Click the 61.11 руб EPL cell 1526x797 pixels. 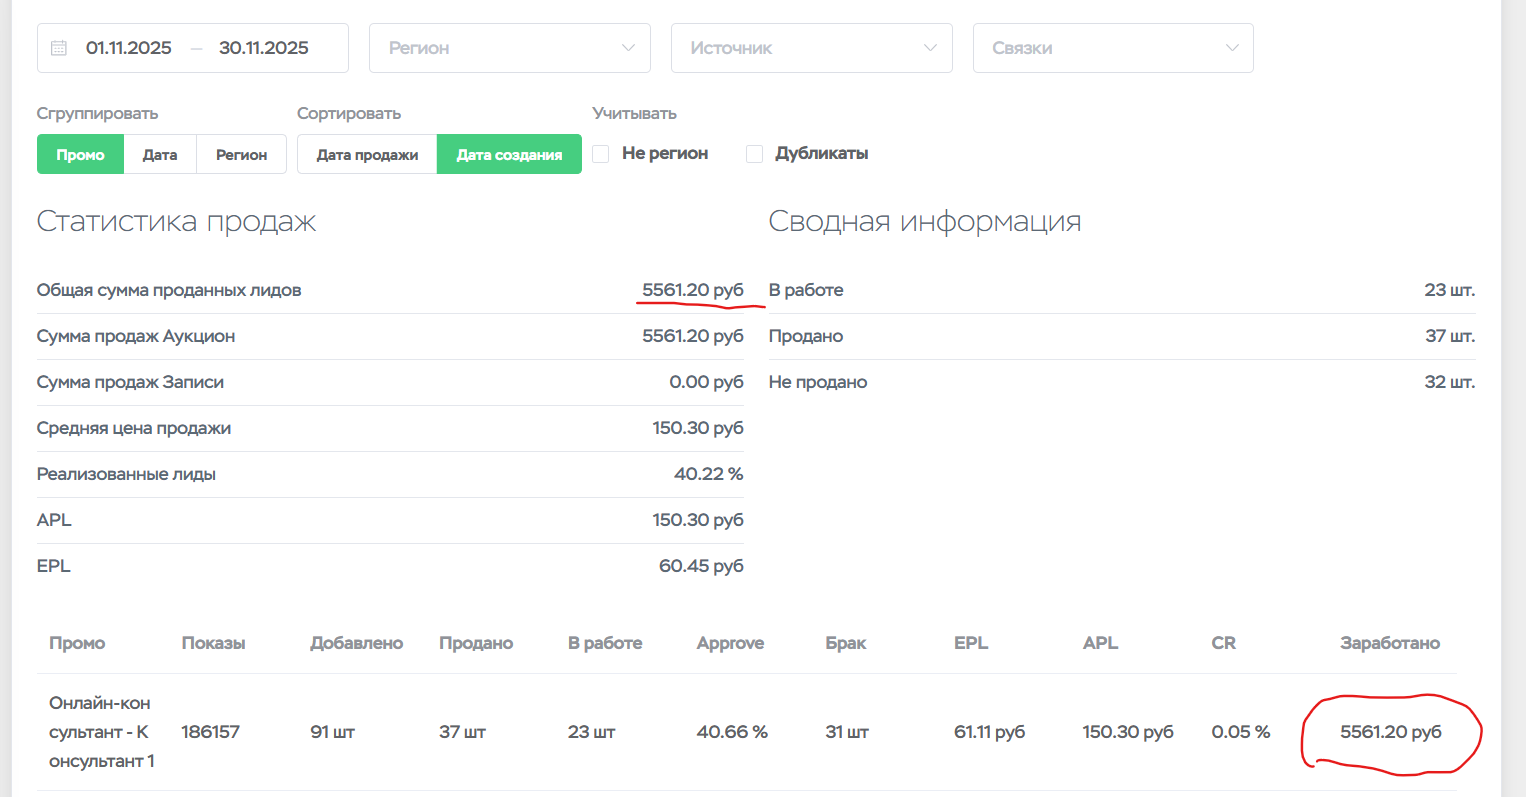[990, 732]
